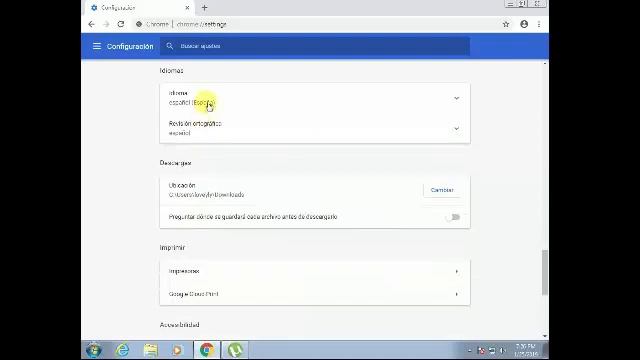
Task: Click the Idiomas section heading text
Action: pyautogui.click(x=171, y=71)
